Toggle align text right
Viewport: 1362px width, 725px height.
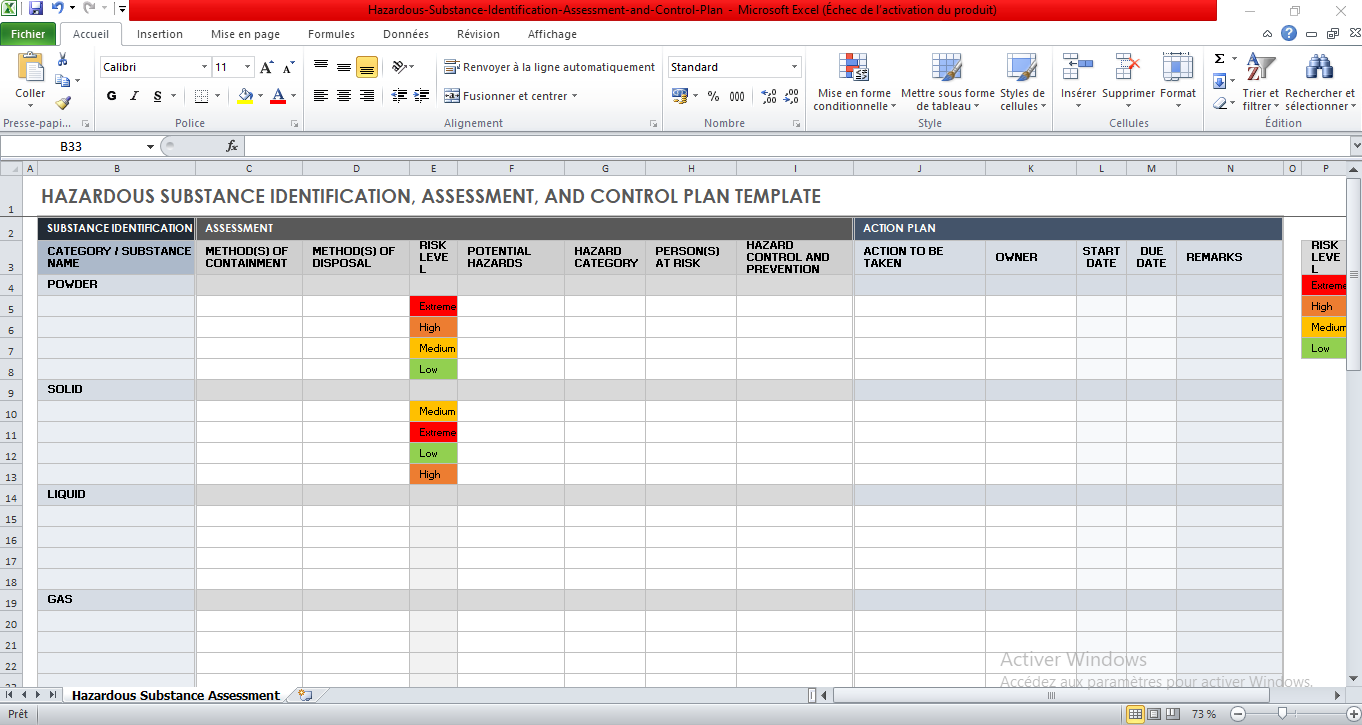coord(367,96)
